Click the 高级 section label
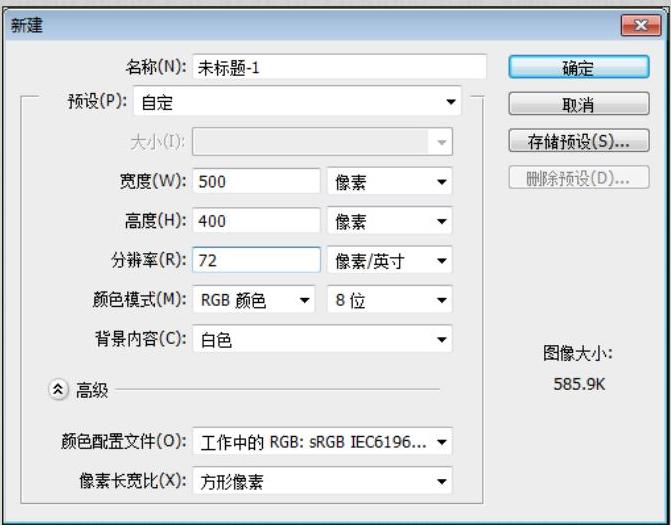This screenshot has width=671, height=525. coord(92,390)
